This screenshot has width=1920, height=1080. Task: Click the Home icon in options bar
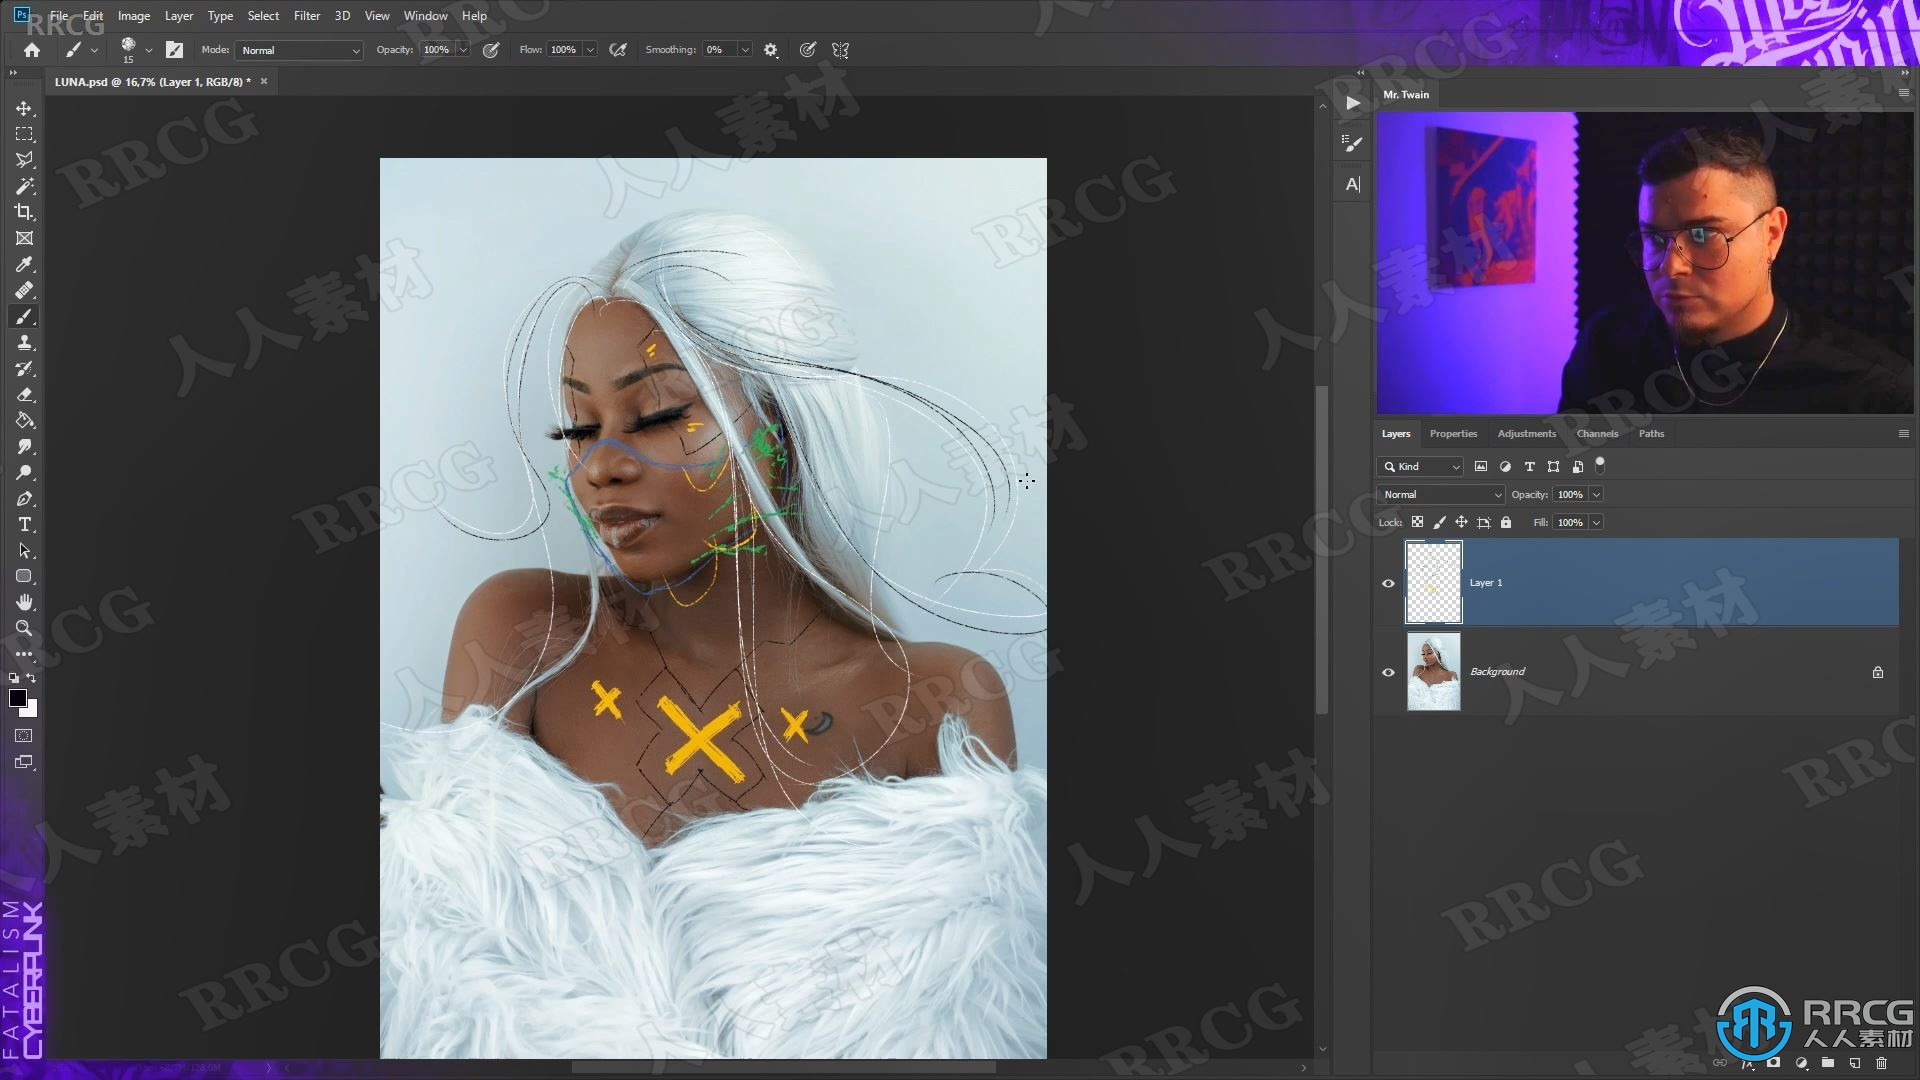(x=32, y=50)
